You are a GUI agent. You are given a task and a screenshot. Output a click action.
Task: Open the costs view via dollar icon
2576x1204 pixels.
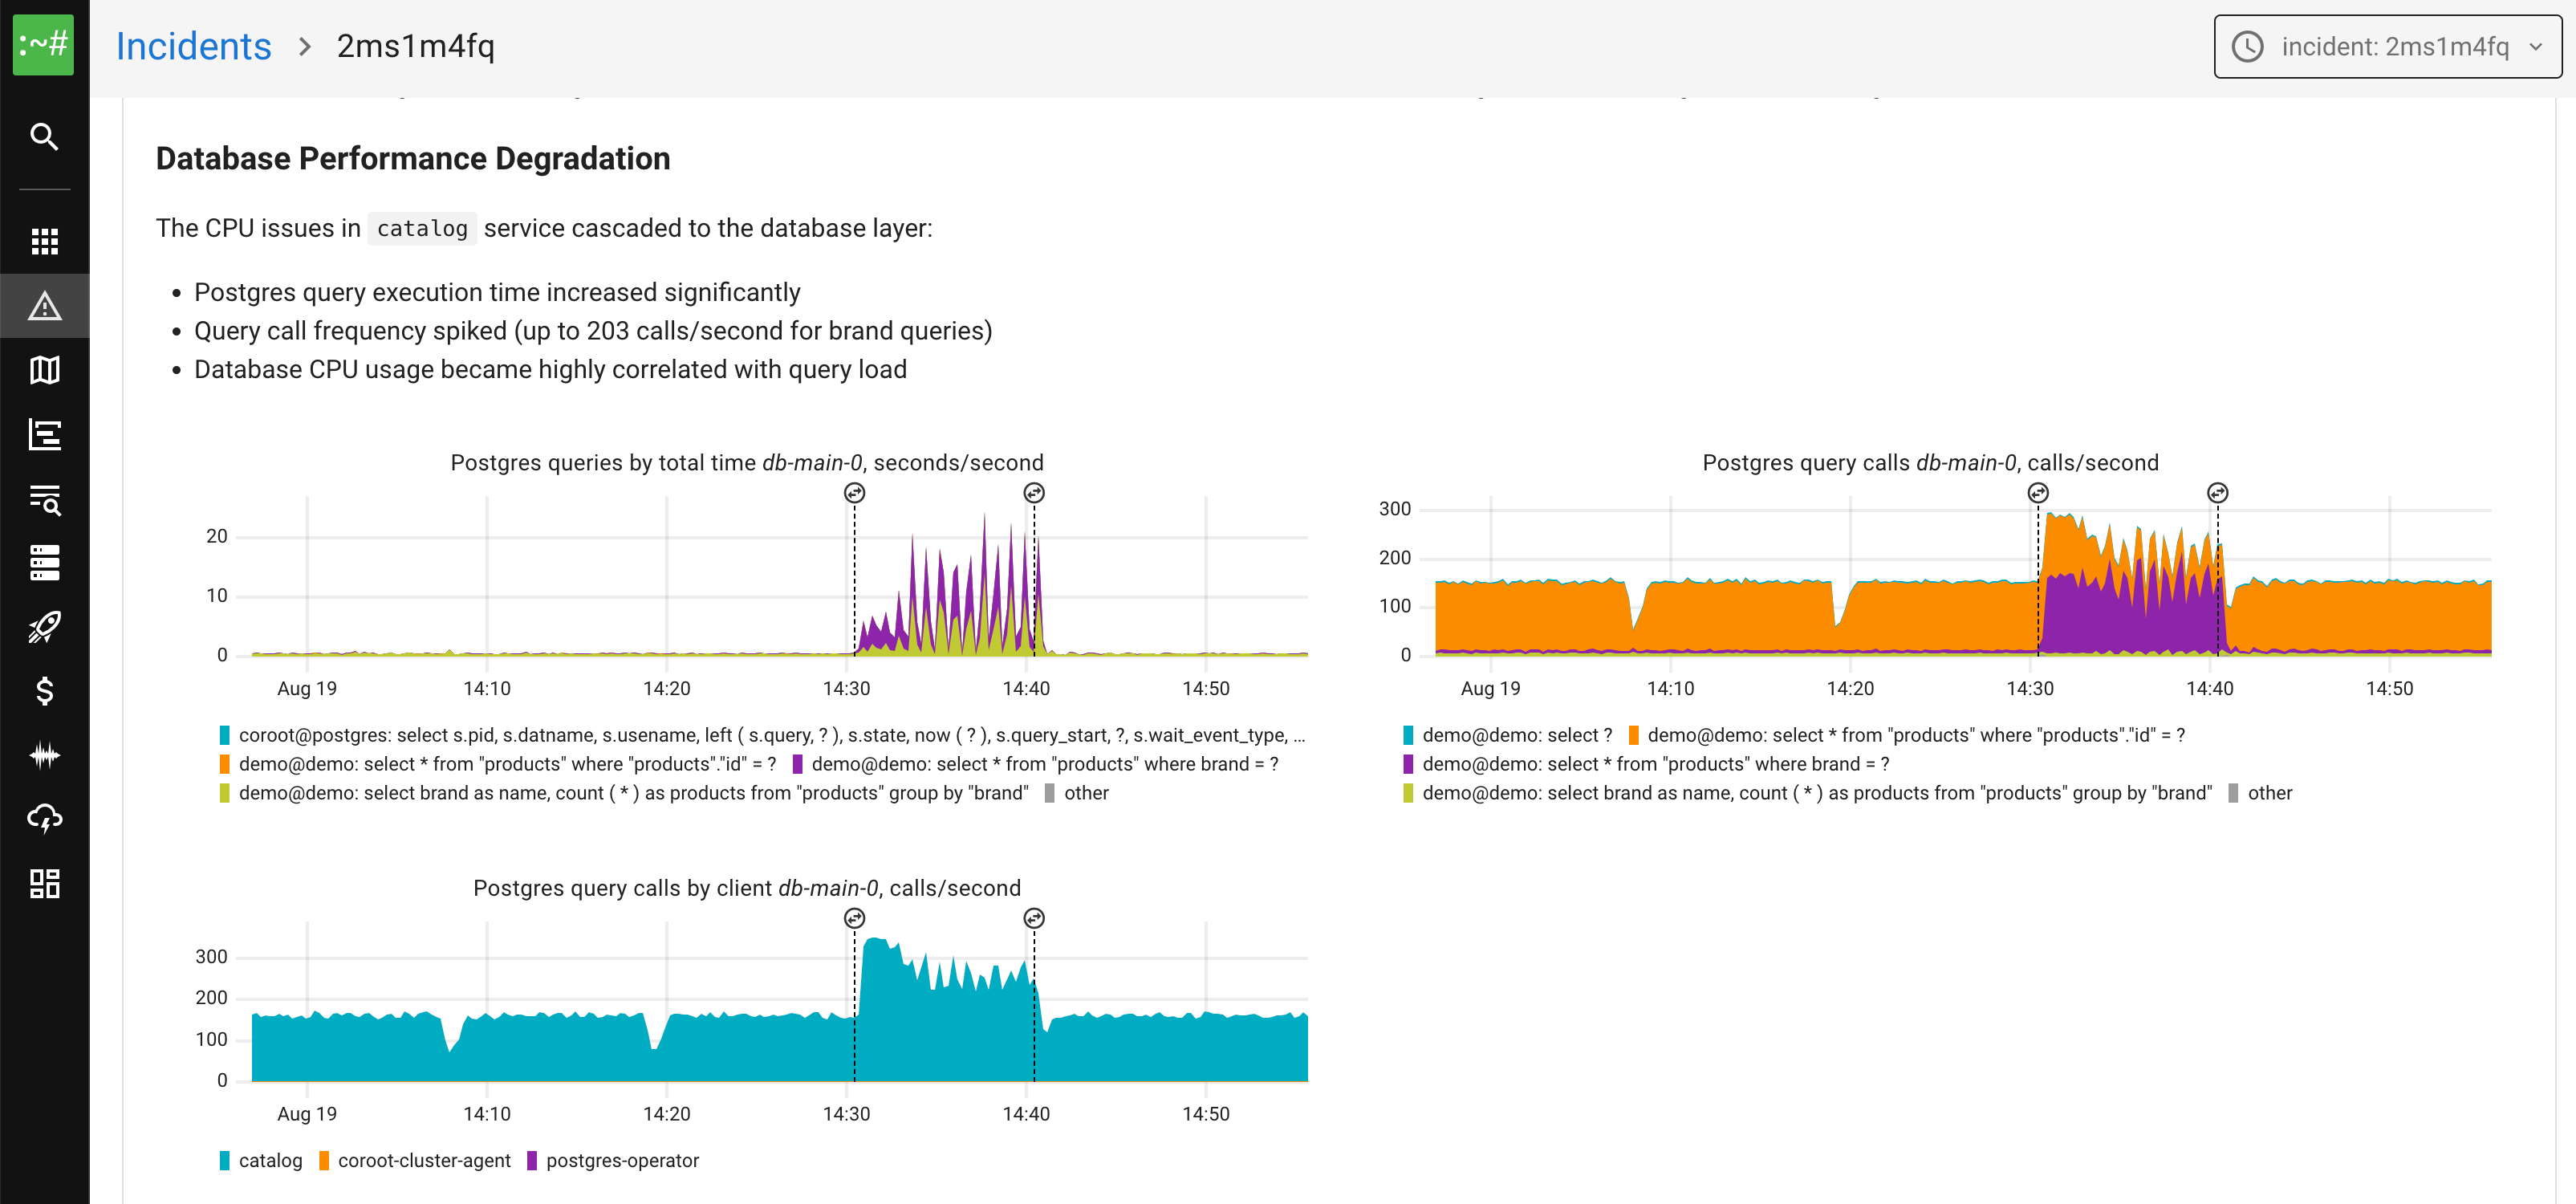tap(44, 691)
